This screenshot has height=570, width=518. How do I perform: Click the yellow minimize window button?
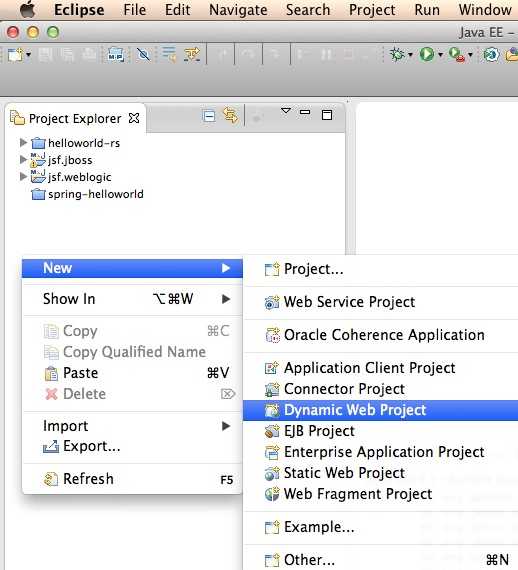point(33,32)
